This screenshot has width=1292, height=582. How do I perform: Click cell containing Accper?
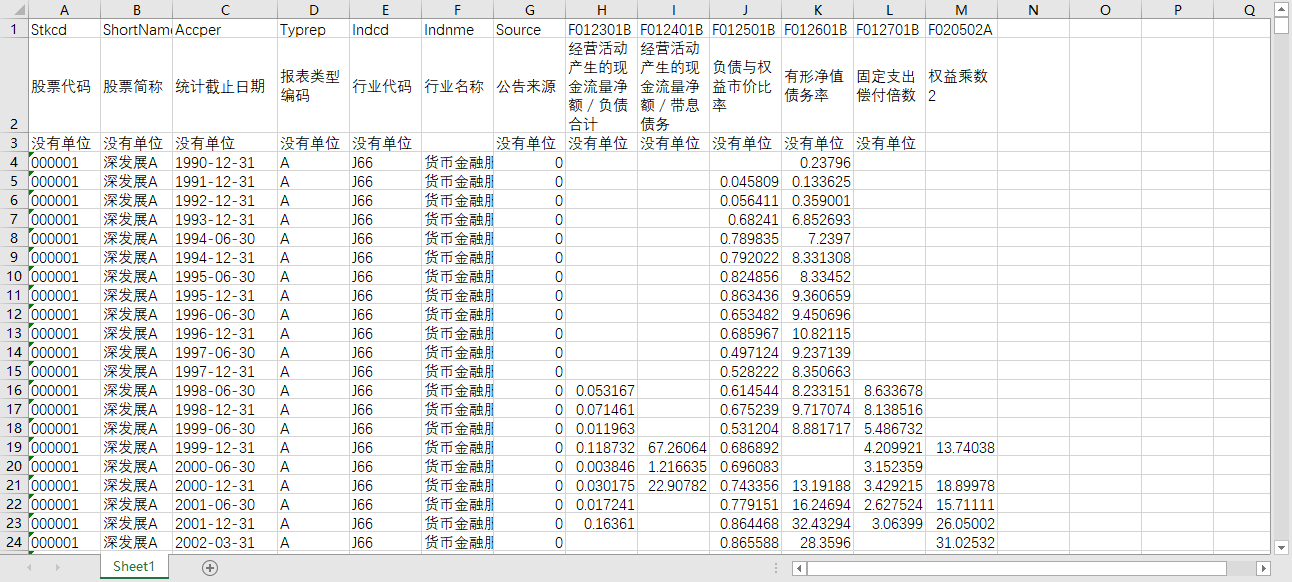pos(225,29)
